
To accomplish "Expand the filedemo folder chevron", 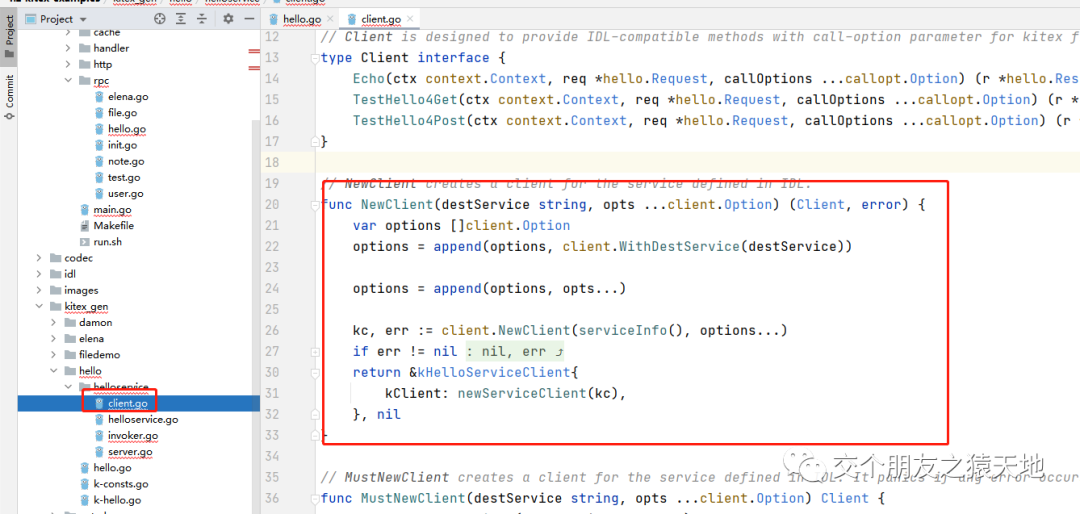I will pos(54,355).
